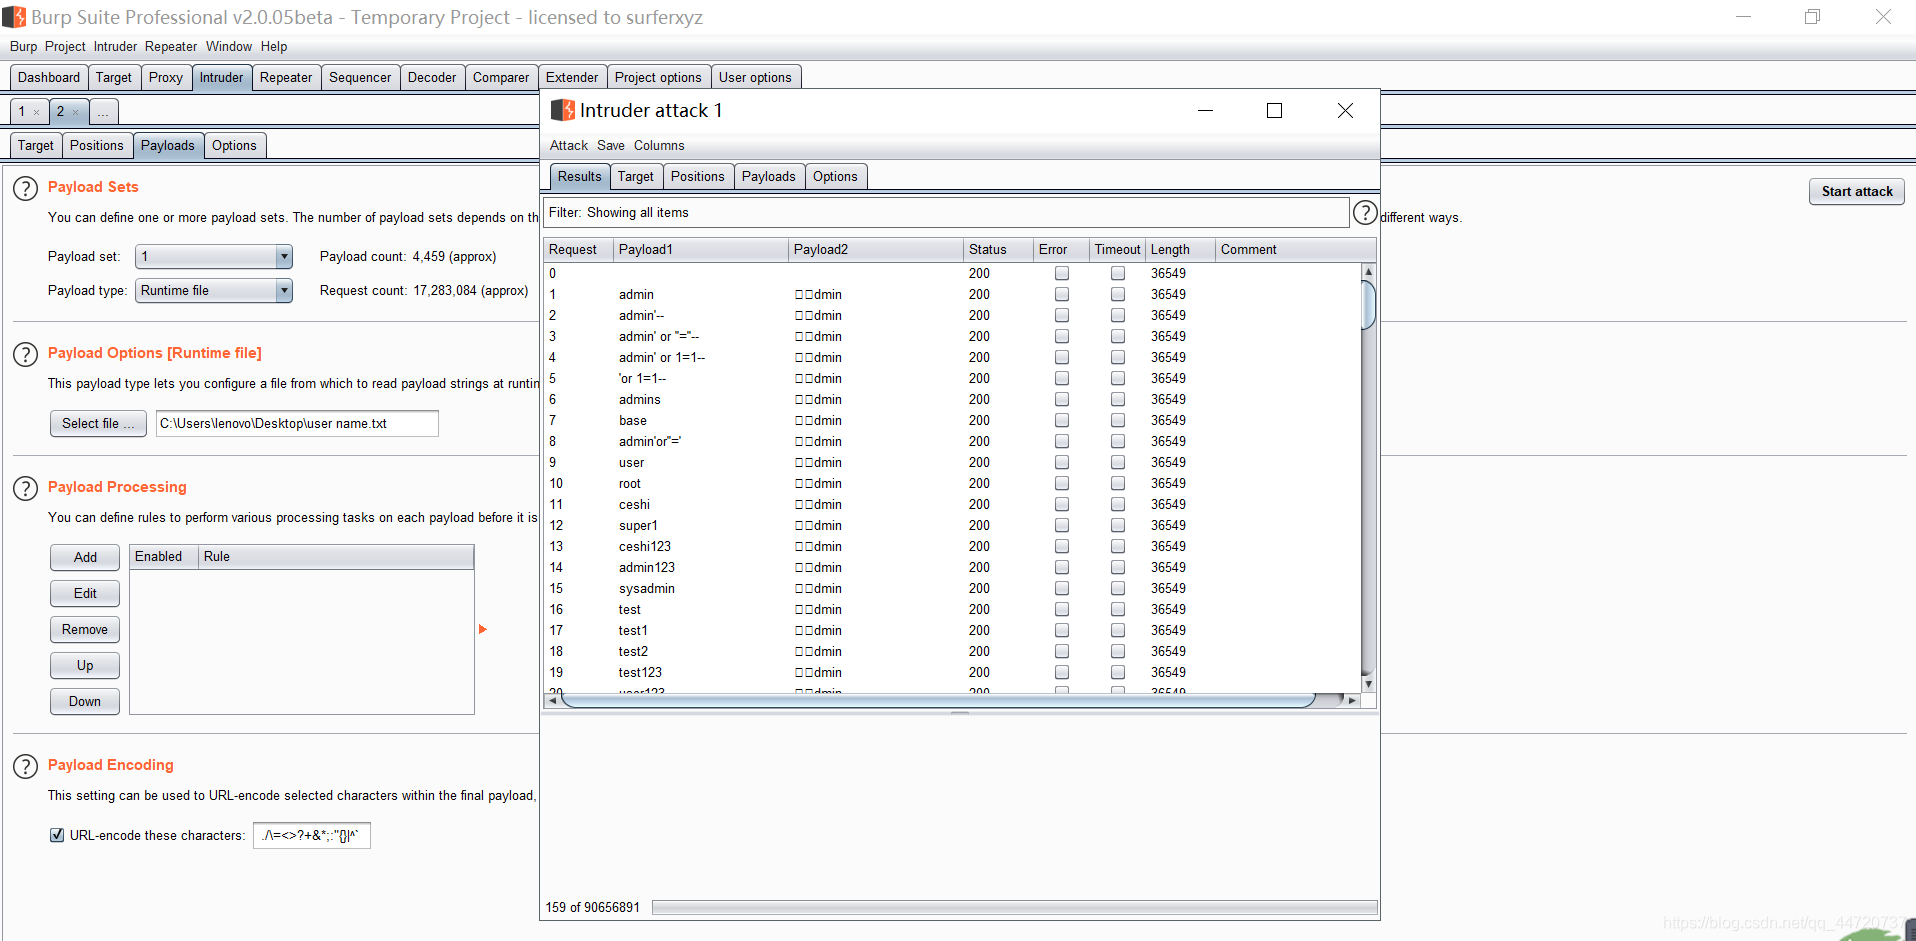Toggle Error checkbox for request 0
1916x941 pixels.
click(x=1062, y=273)
